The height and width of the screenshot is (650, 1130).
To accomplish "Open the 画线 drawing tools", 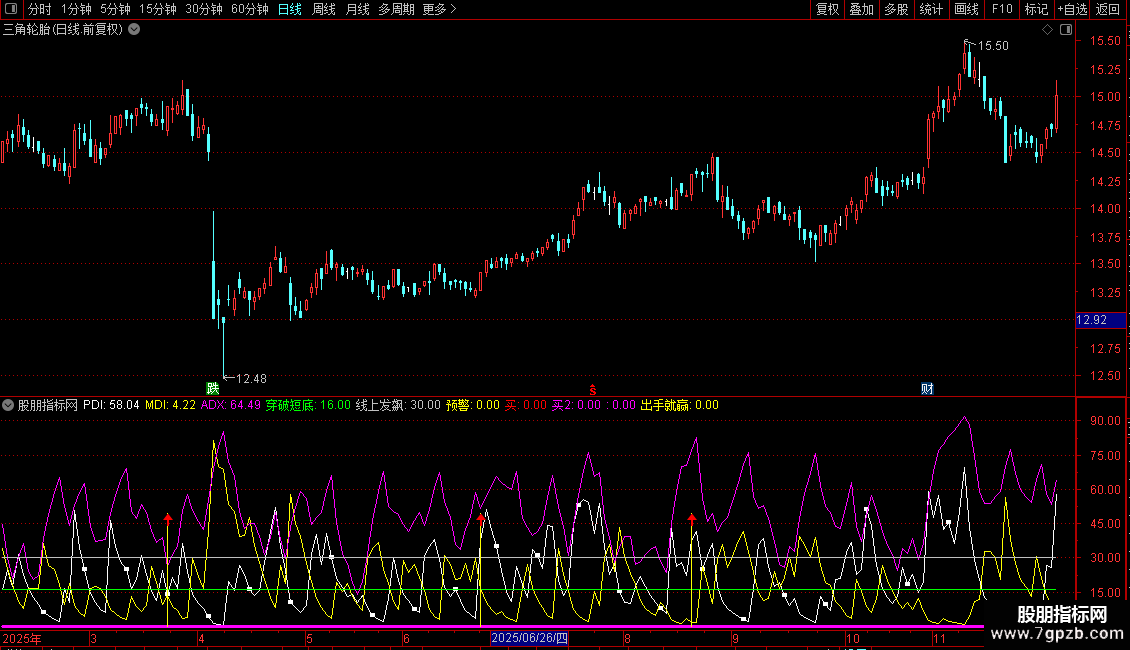I will 966,9.
